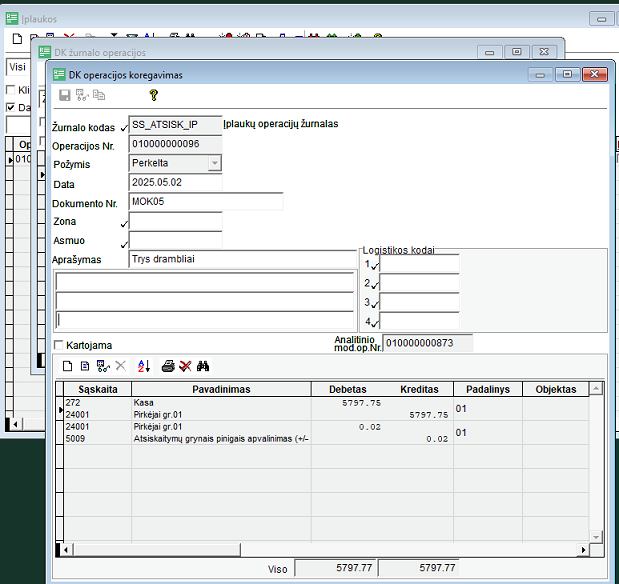Click the copy documents icon in top toolbar

point(99,95)
